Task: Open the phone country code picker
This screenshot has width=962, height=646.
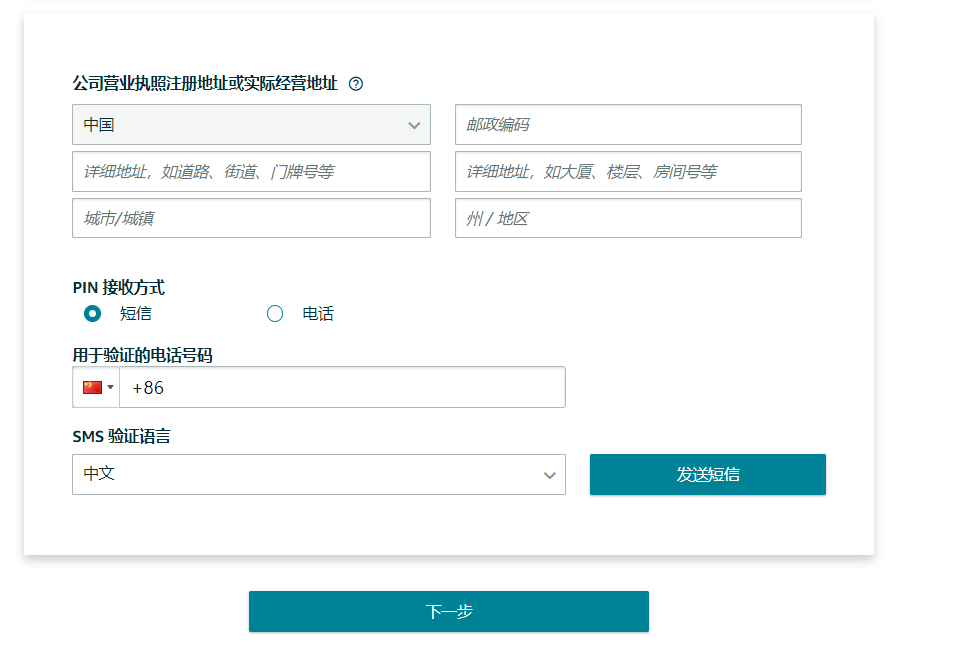Action: [96, 387]
